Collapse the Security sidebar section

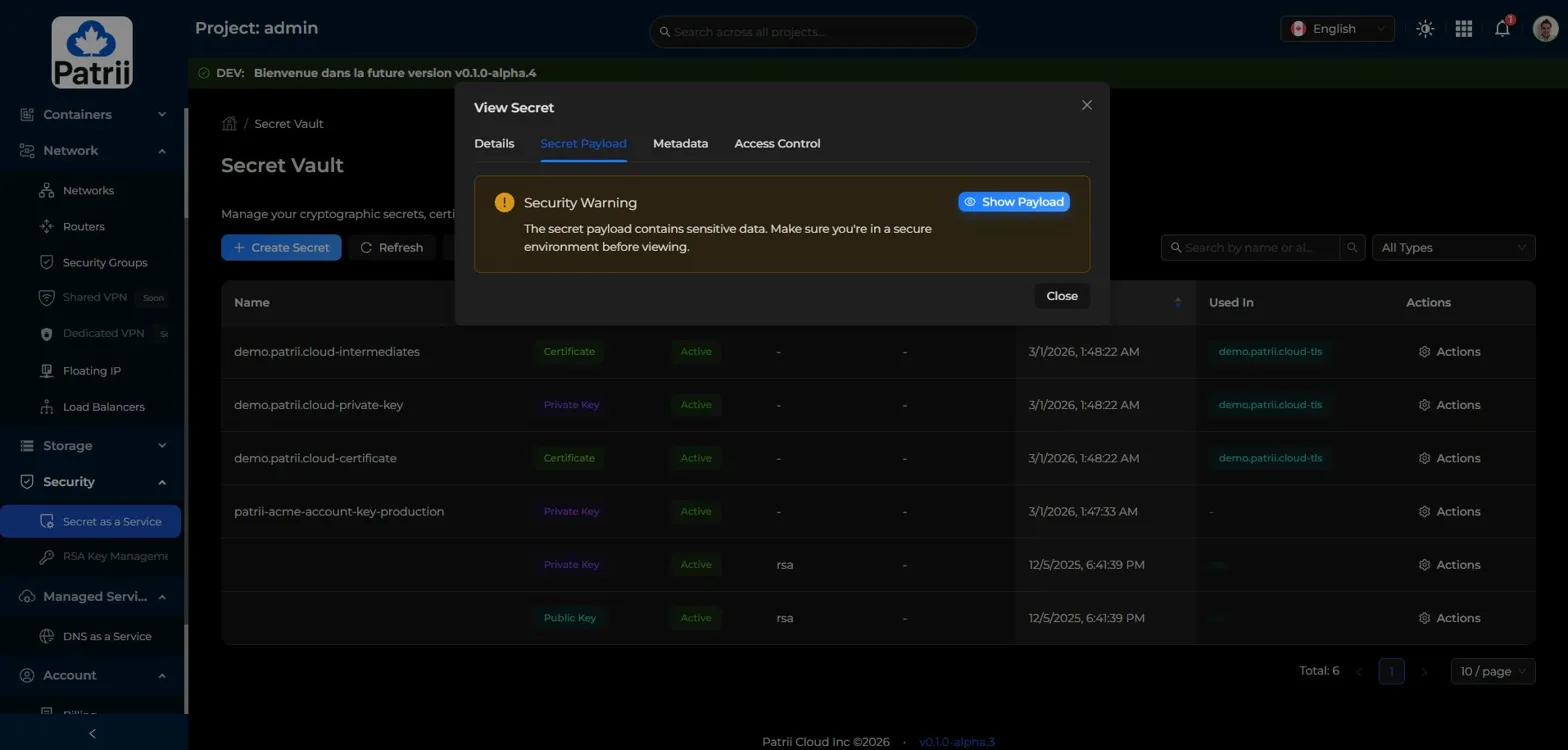point(162,481)
